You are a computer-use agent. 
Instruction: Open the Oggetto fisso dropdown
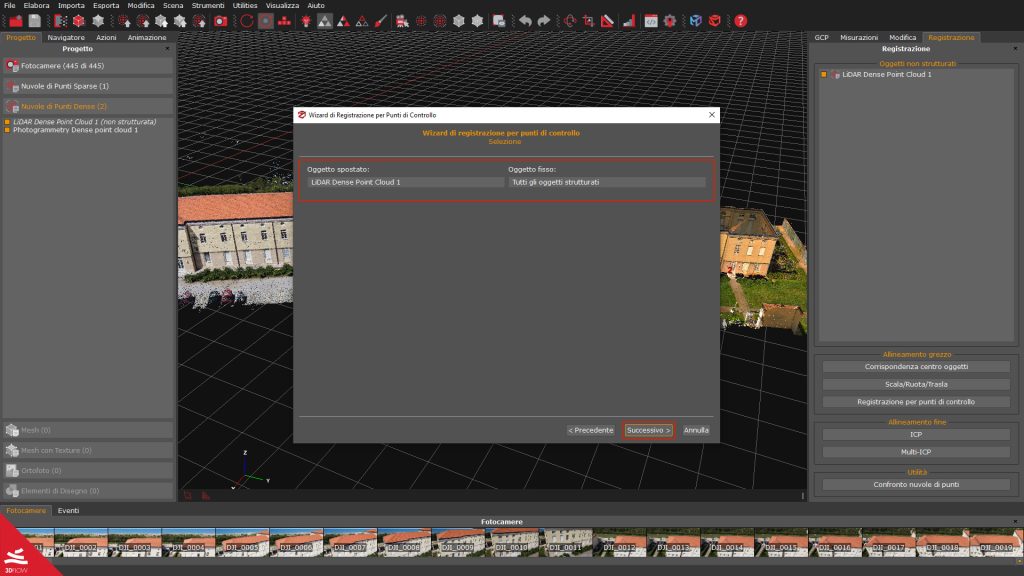(x=607, y=182)
